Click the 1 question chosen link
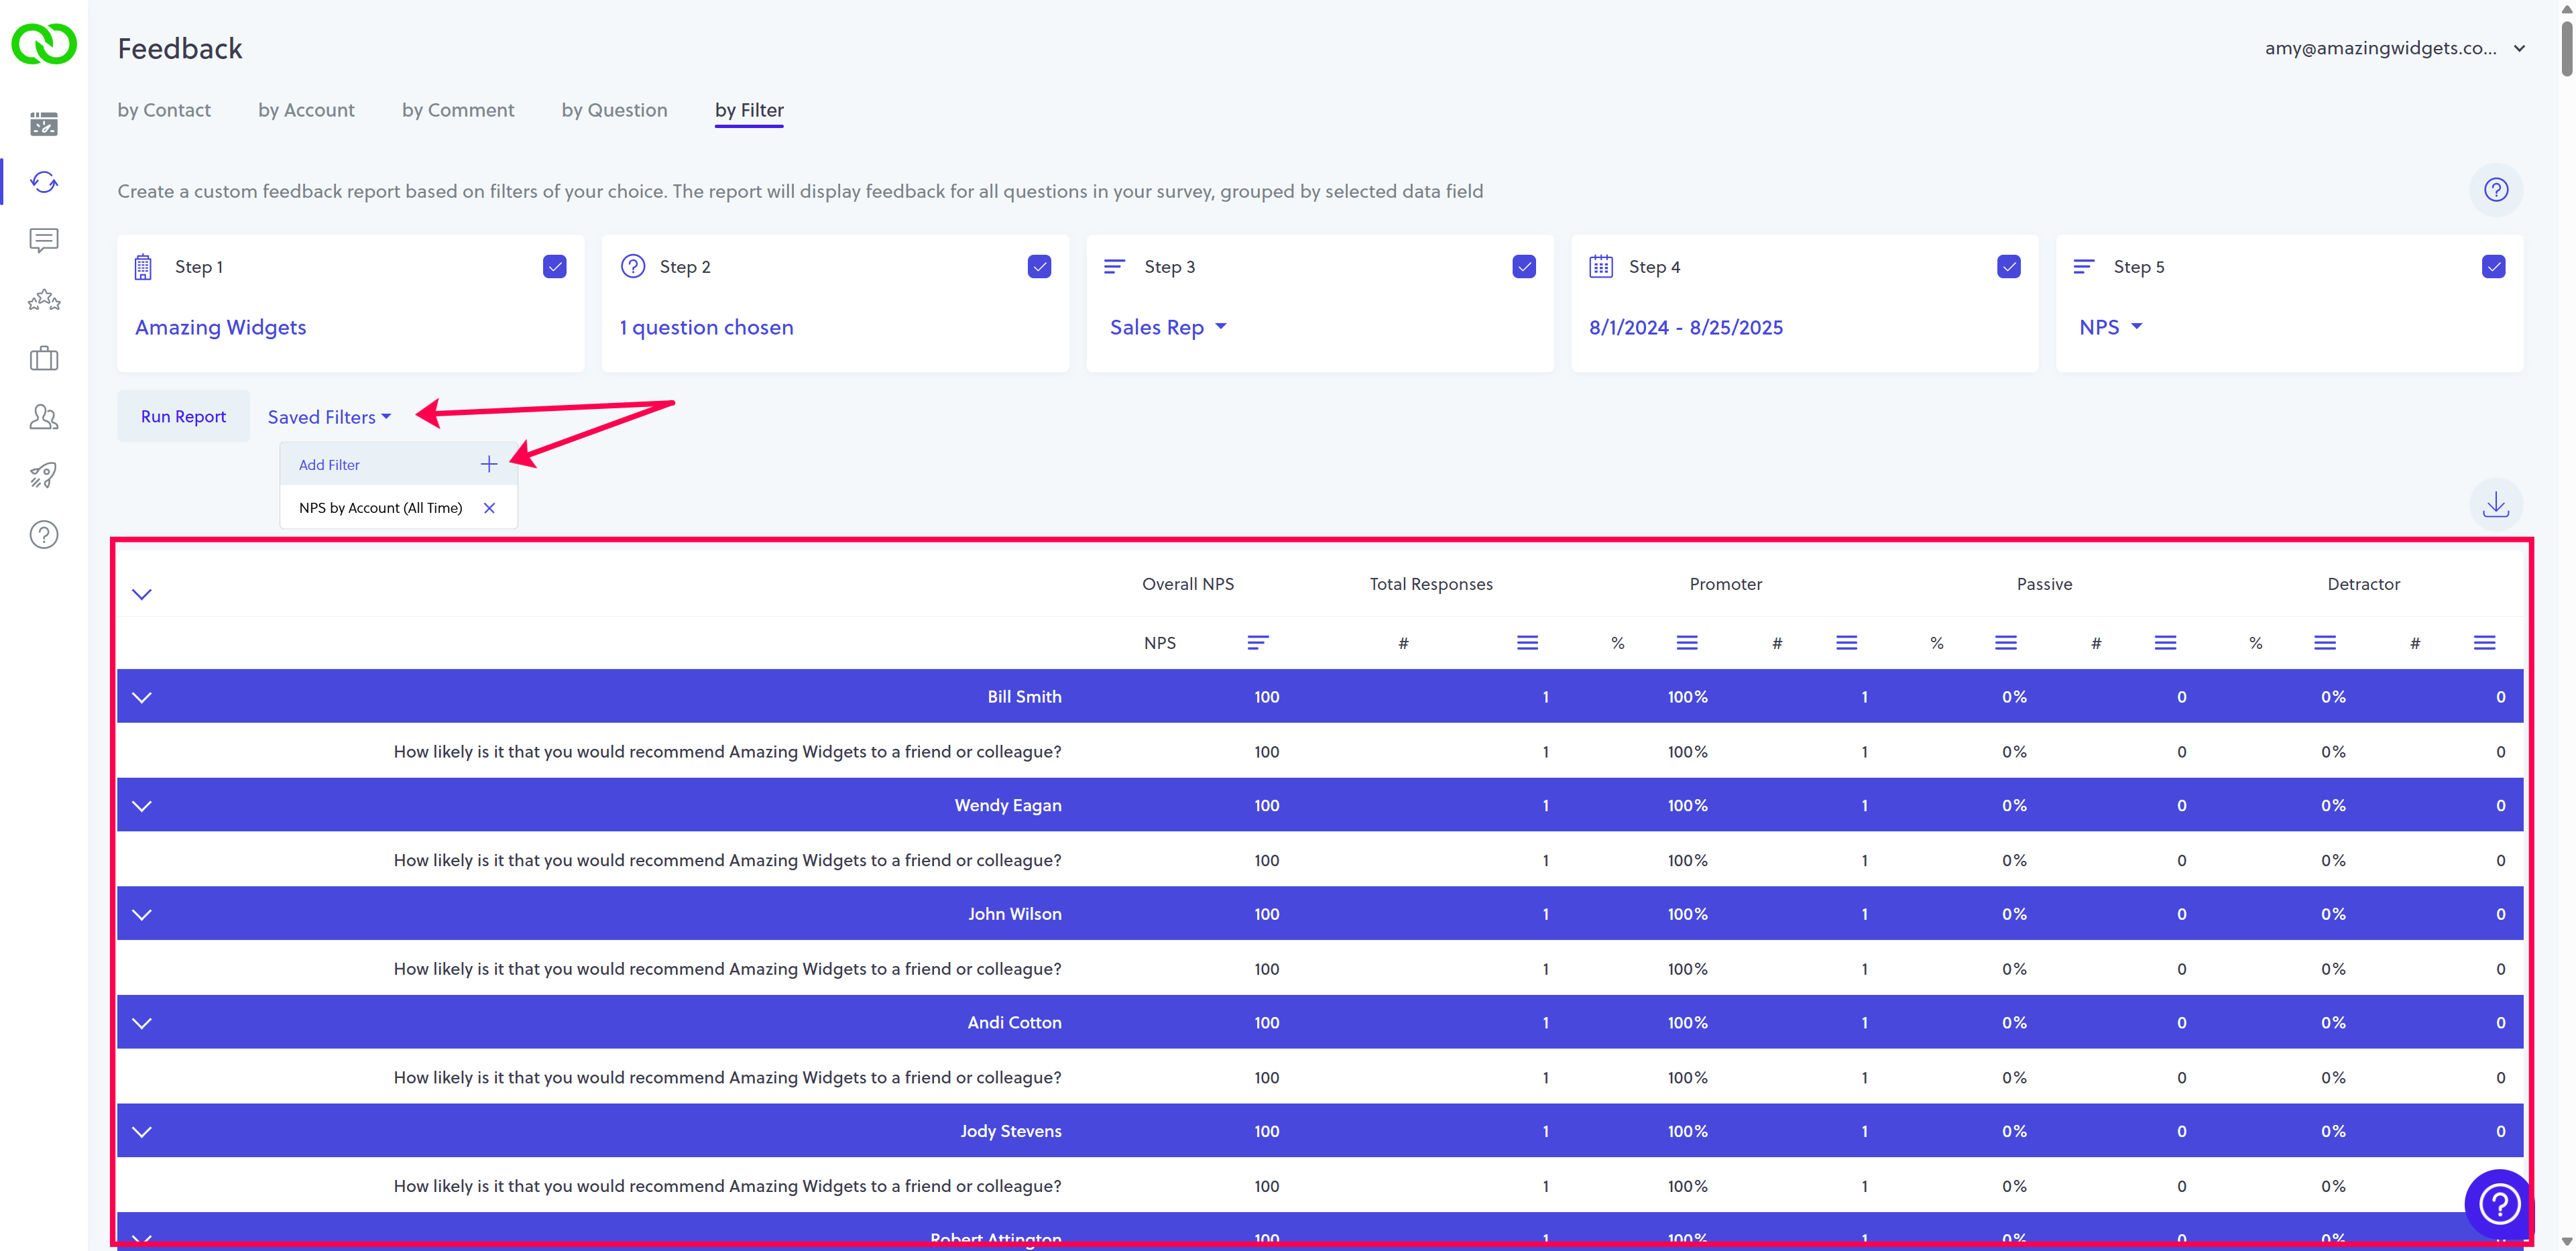Viewport: 2576px width, 1251px height. coord(706,327)
